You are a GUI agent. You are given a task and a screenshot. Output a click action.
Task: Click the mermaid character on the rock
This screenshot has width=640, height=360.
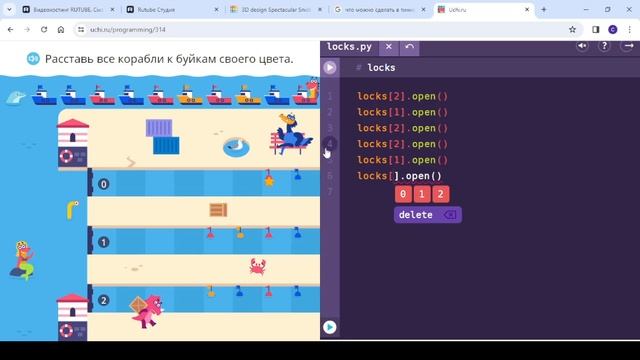(x=23, y=260)
